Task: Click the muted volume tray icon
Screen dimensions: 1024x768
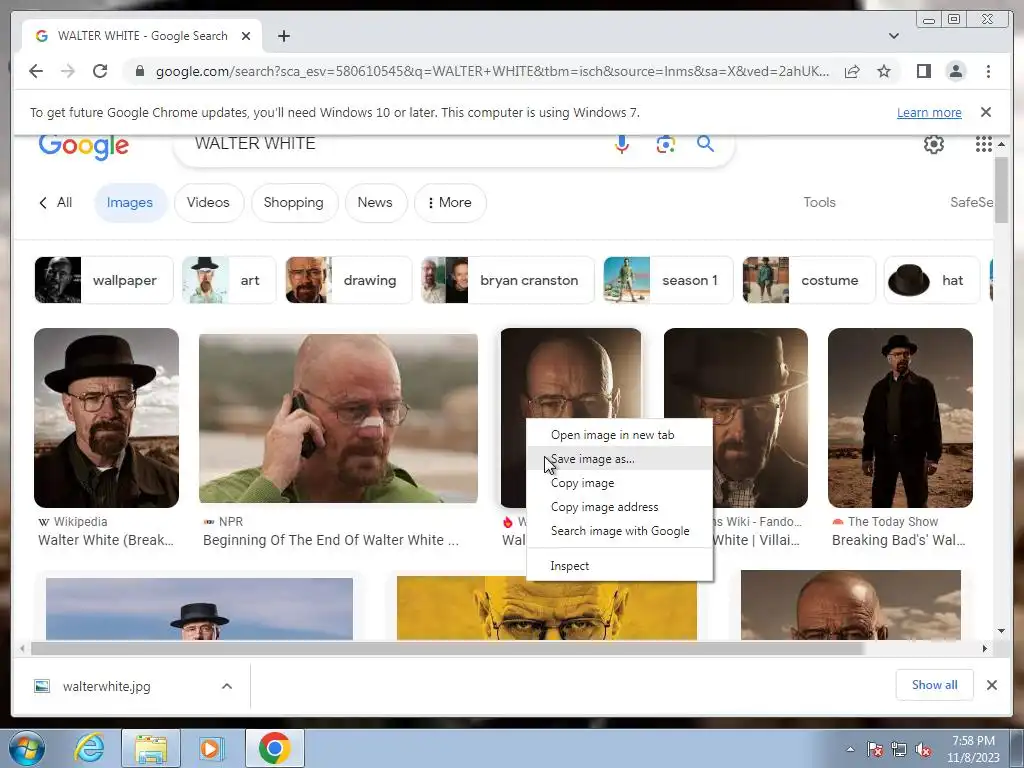Action: (923, 749)
